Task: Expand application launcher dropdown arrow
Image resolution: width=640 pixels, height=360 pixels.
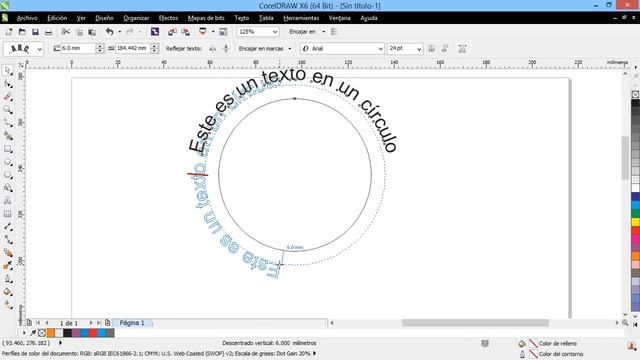Action: click(213, 31)
